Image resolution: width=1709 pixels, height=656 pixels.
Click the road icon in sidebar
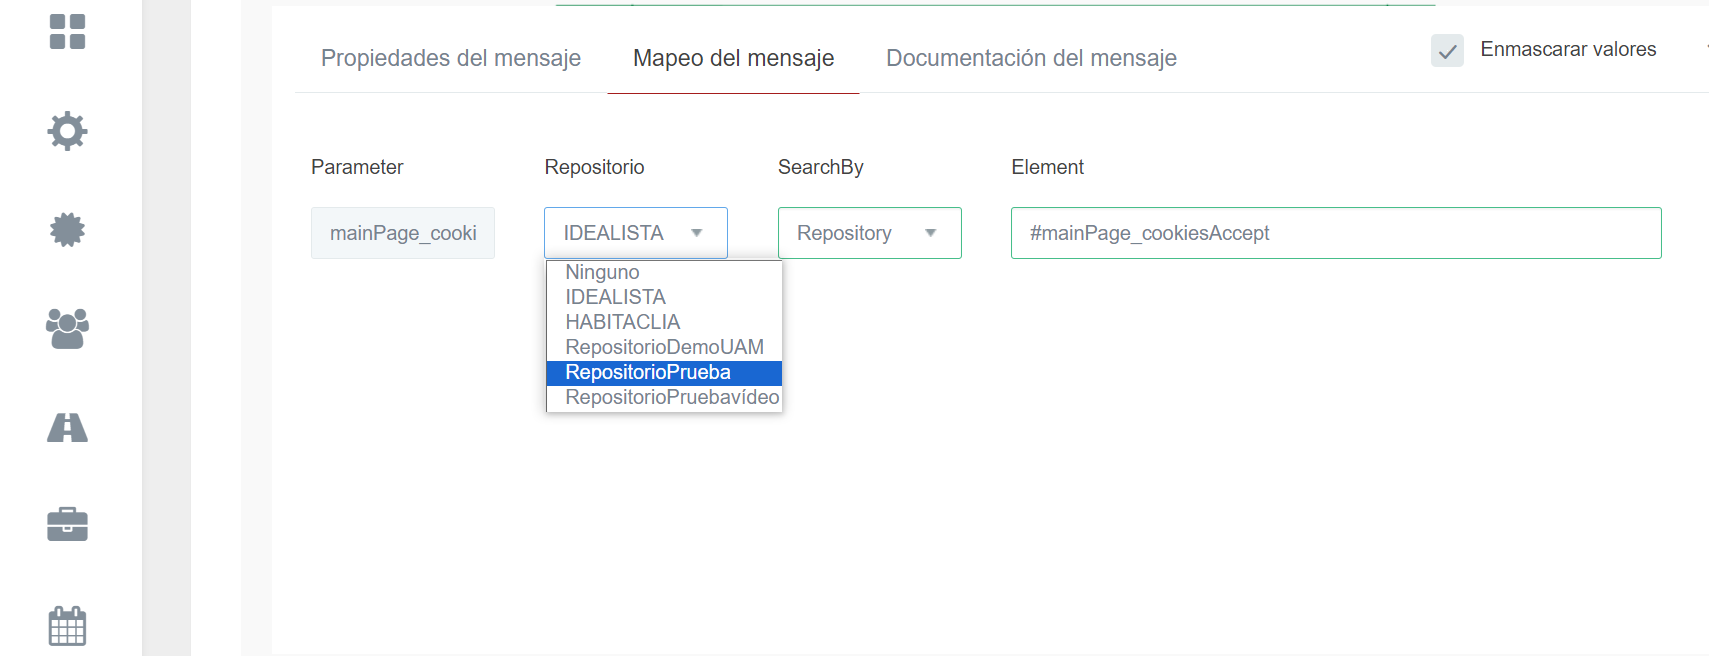click(x=67, y=428)
